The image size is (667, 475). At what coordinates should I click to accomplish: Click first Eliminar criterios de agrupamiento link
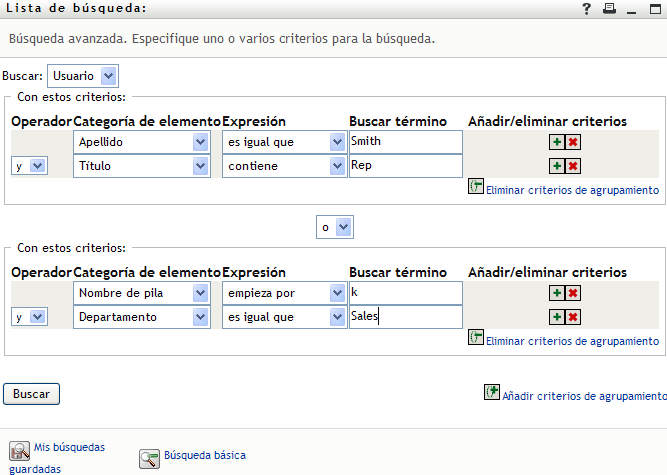(572, 190)
